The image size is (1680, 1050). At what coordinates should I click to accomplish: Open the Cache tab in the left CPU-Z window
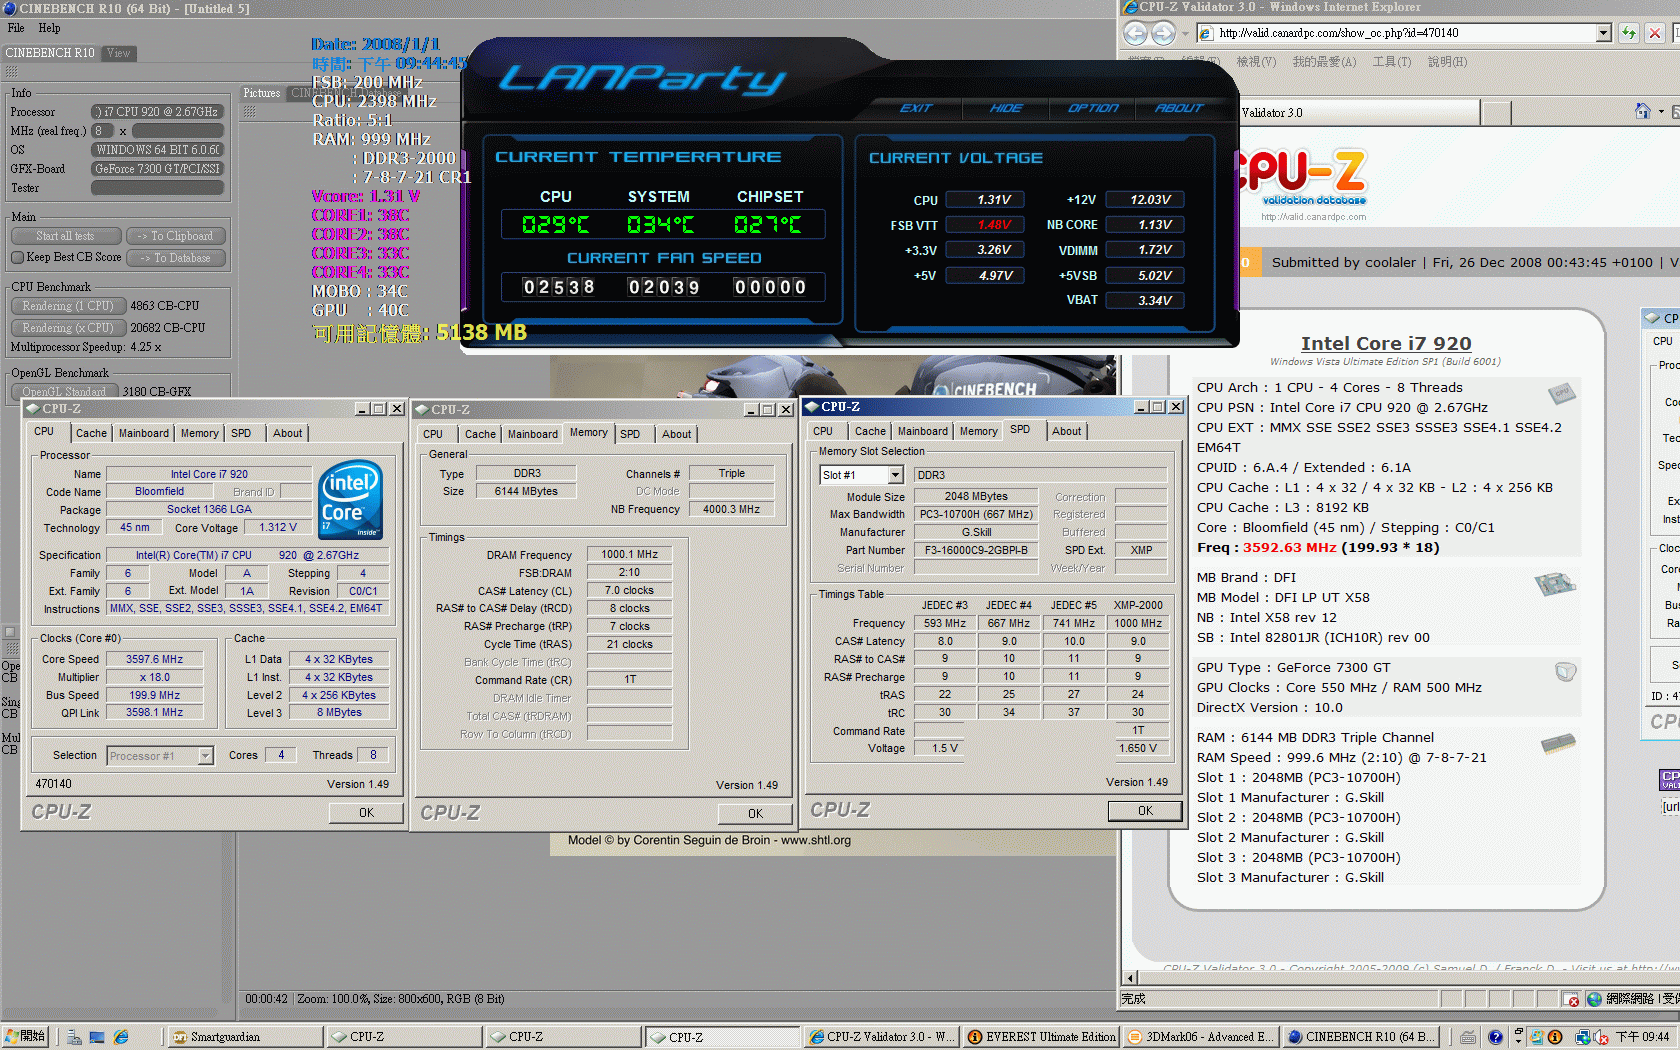(x=91, y=433)
